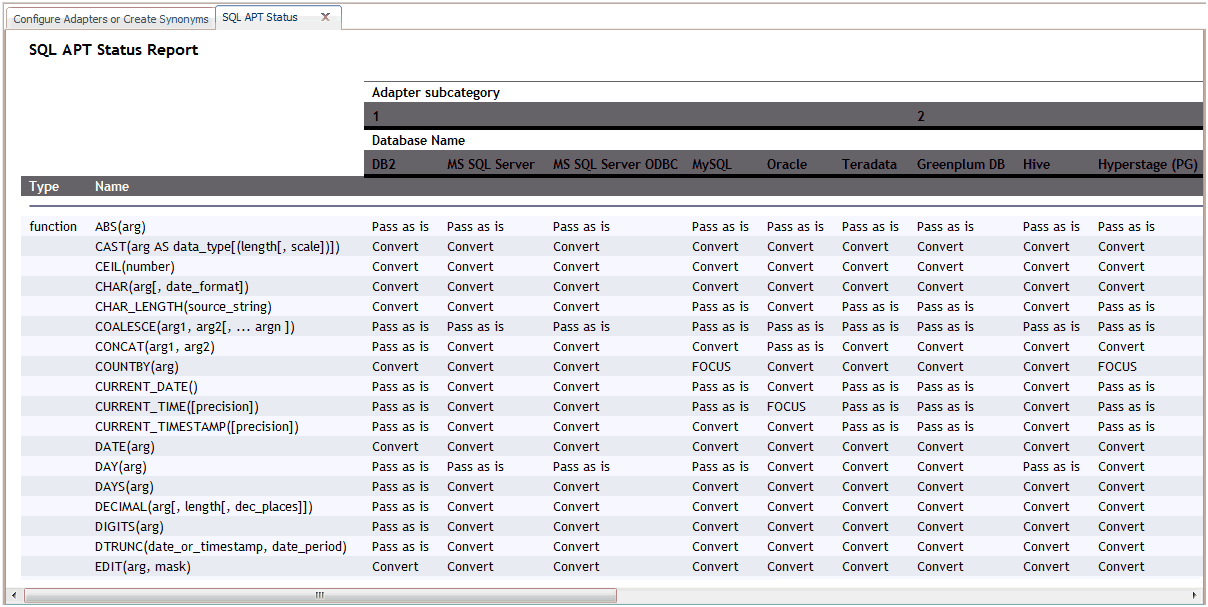The image size is (1208, 607).
Task: Click the Teradata column header
Action: tap(869, 164)
